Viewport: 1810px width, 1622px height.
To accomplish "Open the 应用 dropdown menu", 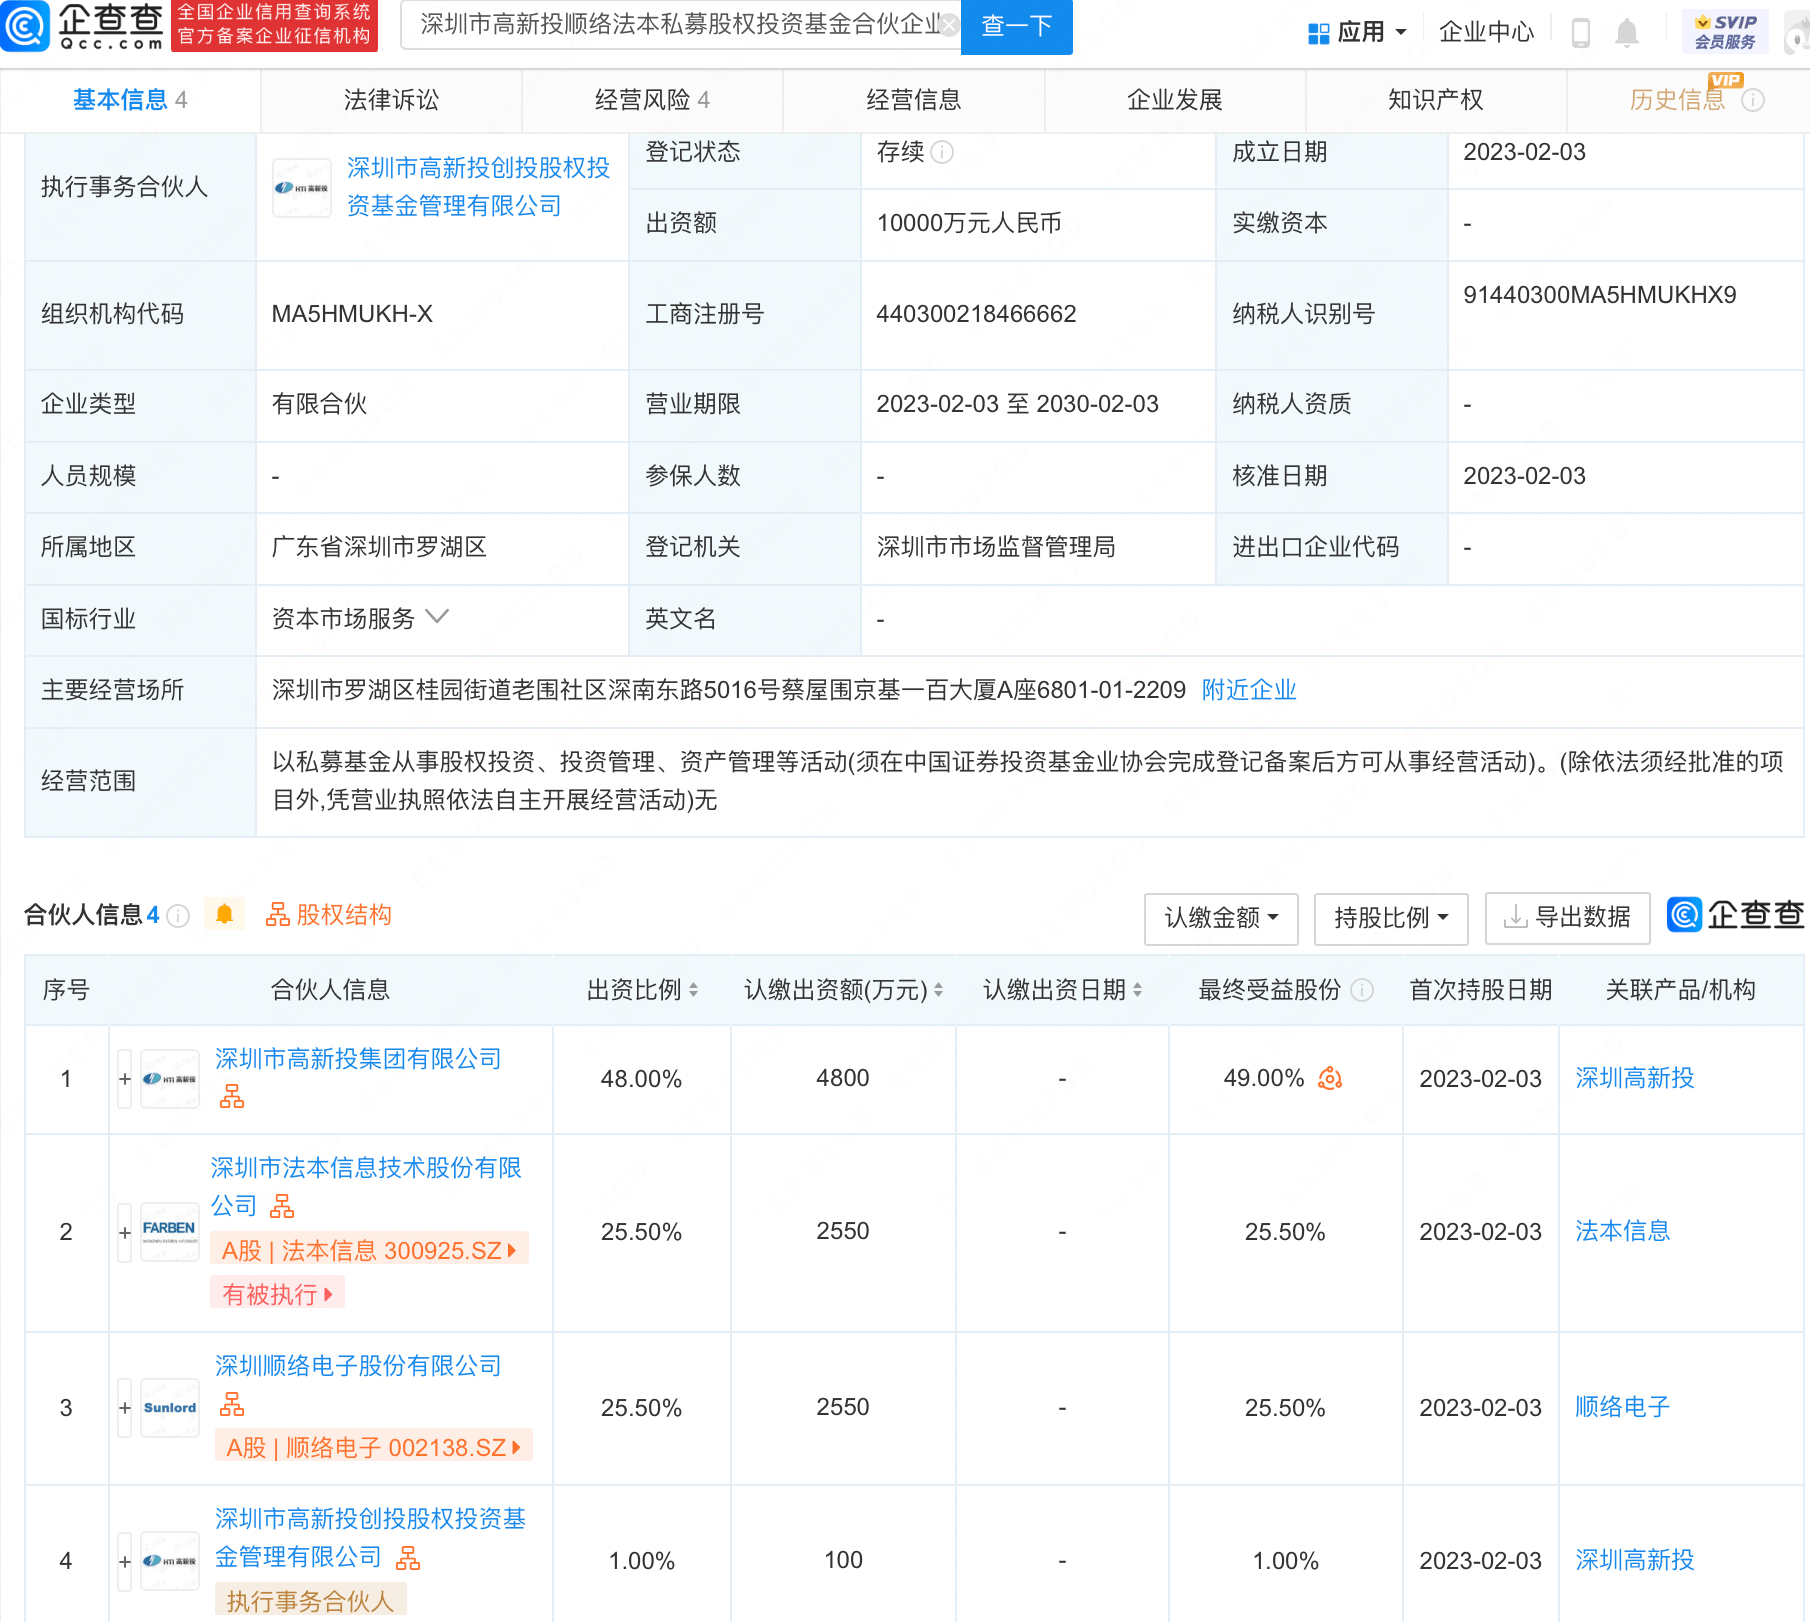I will tap(1357, 32).
